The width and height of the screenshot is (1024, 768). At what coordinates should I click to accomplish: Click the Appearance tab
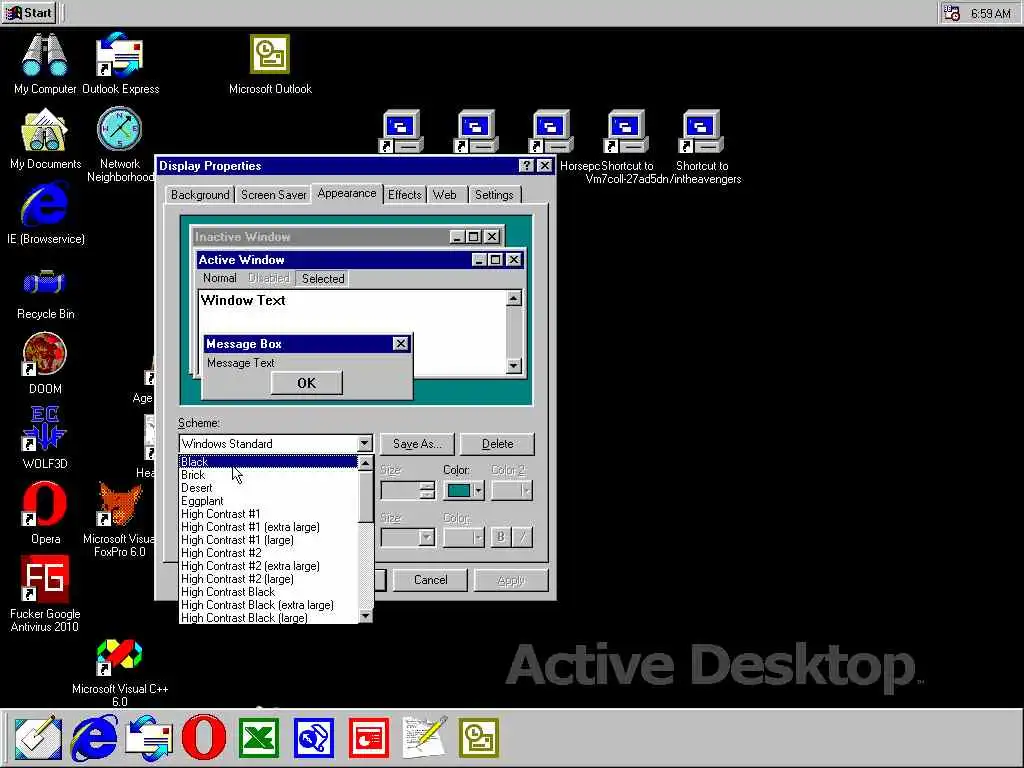coord(347,193)
